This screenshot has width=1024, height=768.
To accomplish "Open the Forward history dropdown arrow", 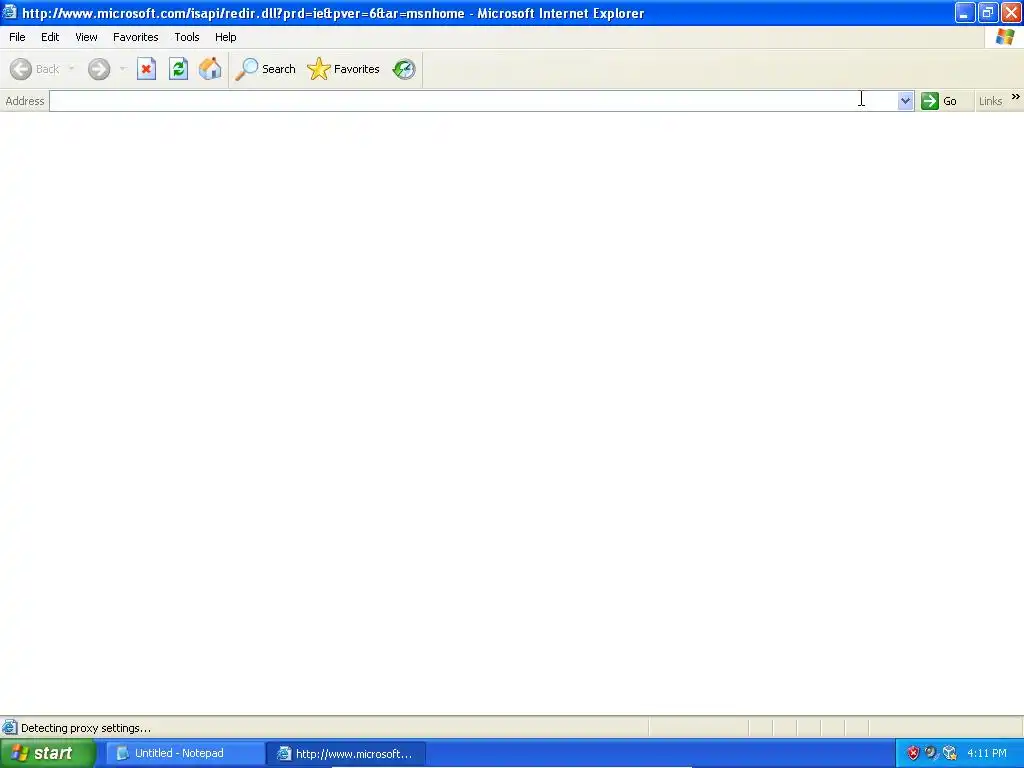I will 123,69.
